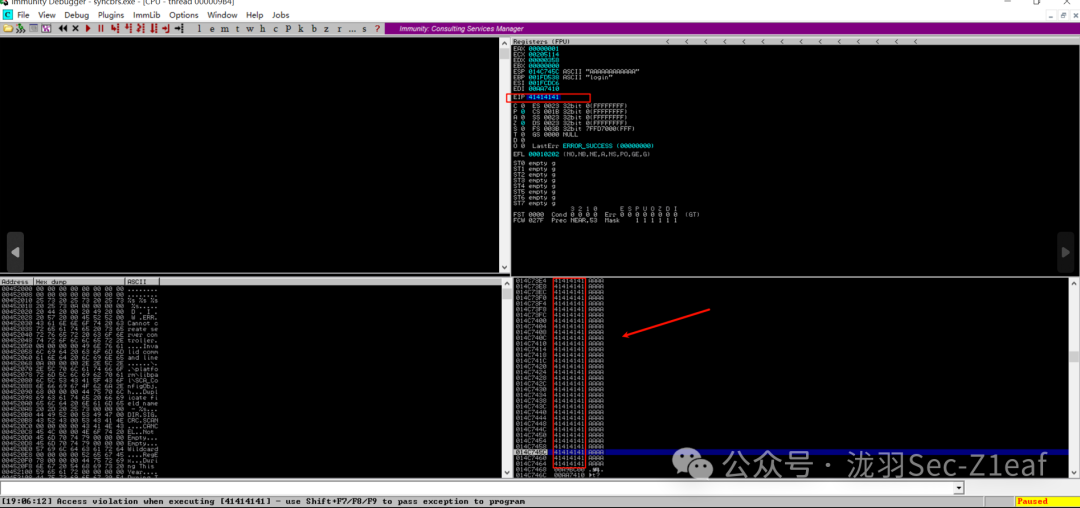Screen dimensions: 1080x508
Task: Open the Debug menu
Action: pos(76,15)
